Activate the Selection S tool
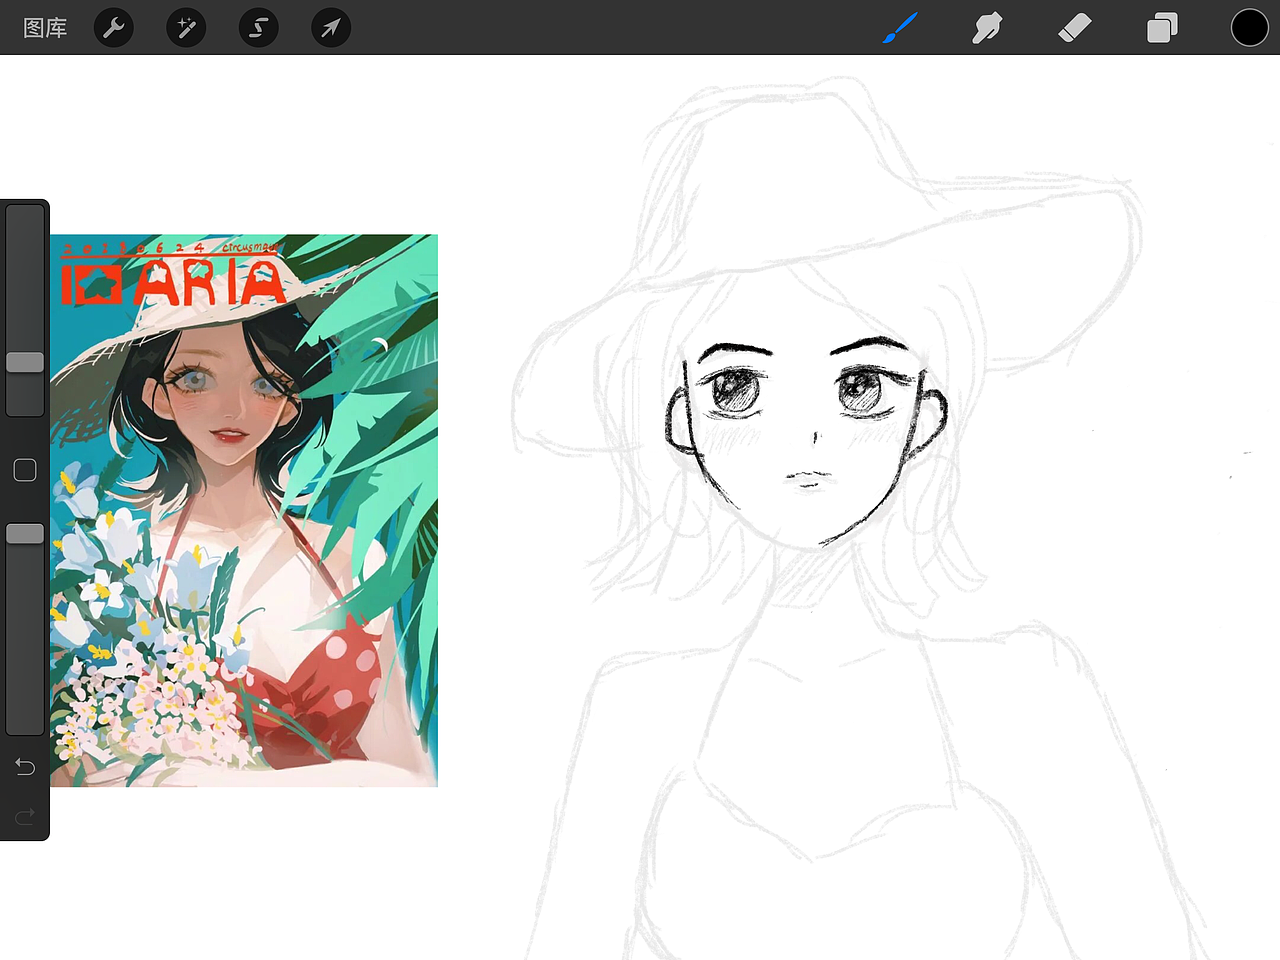 [x=259, y=28]
